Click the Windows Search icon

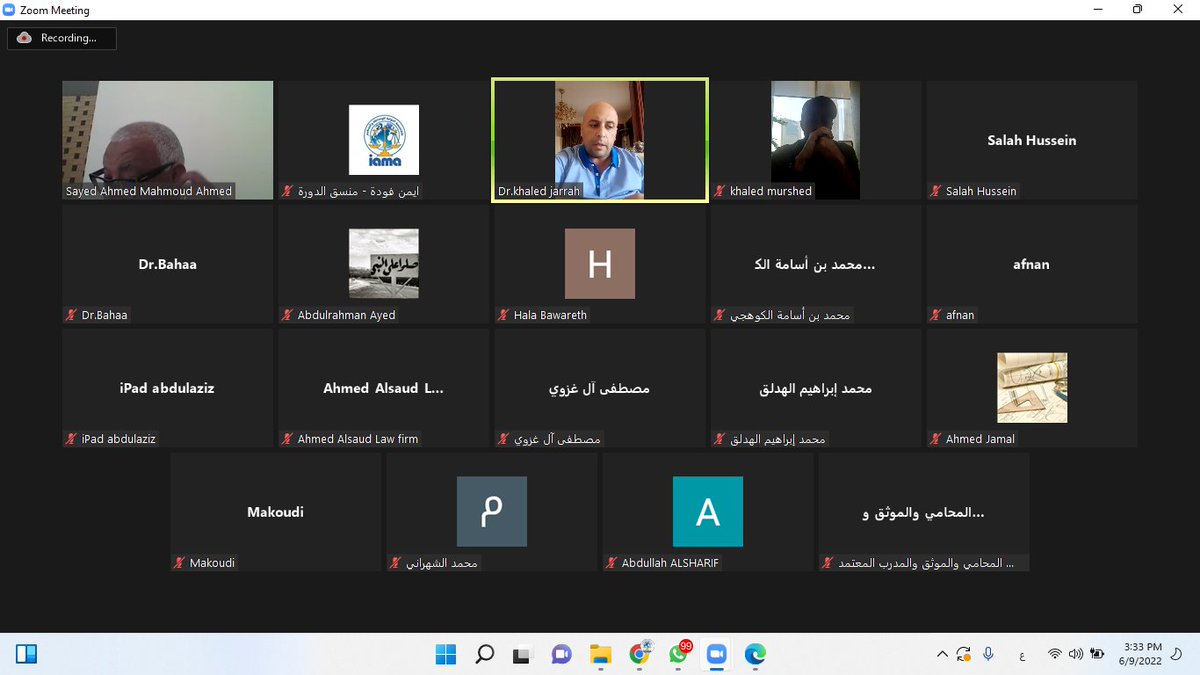[484, 654]
